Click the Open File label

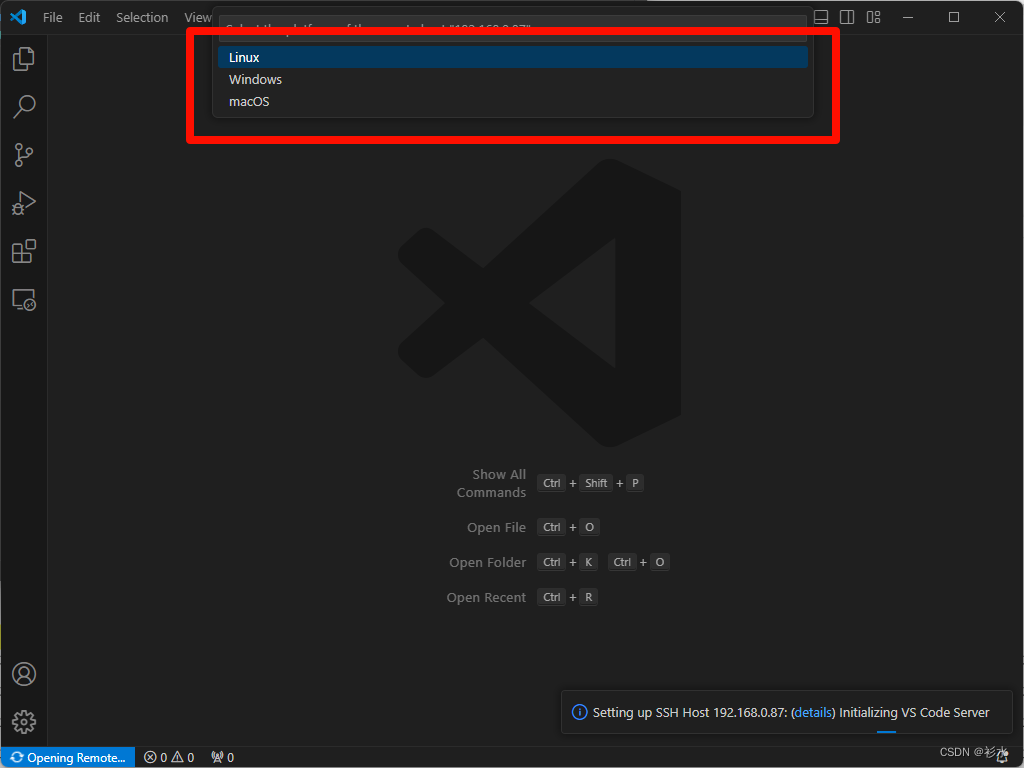(496, 528)
